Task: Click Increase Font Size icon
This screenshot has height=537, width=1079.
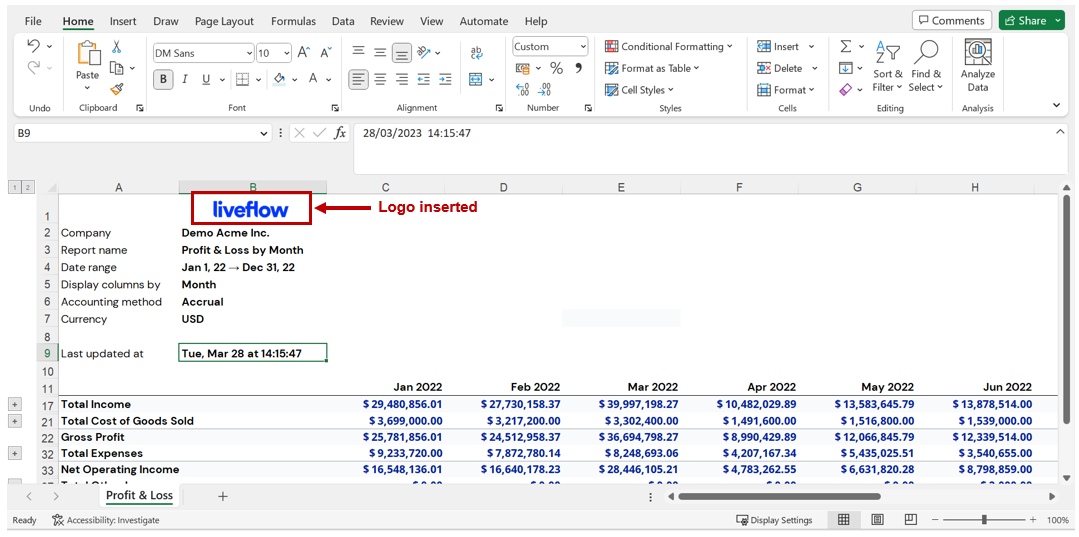Action: (x=303, y=52)
